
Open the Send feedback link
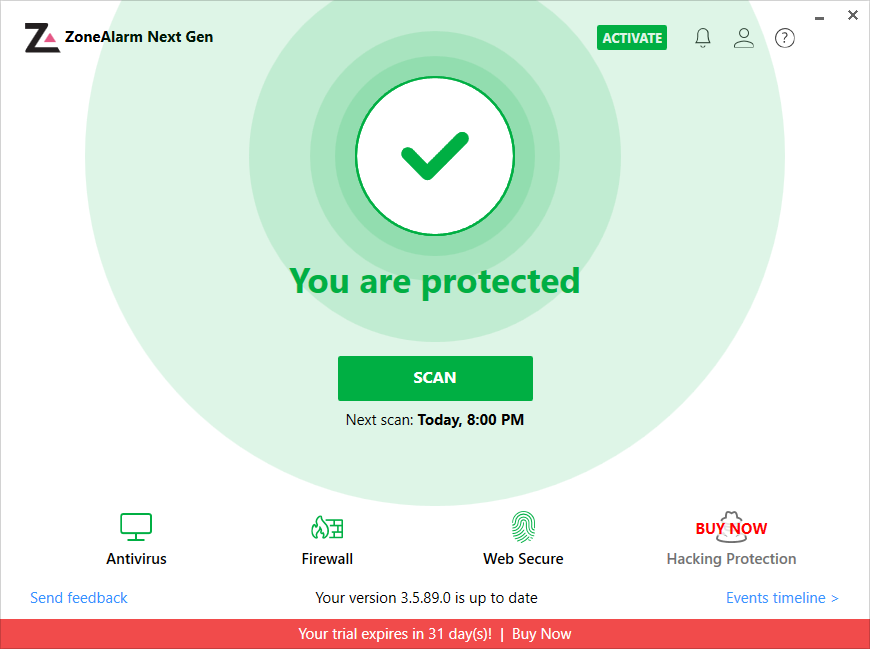pos(79,598)
